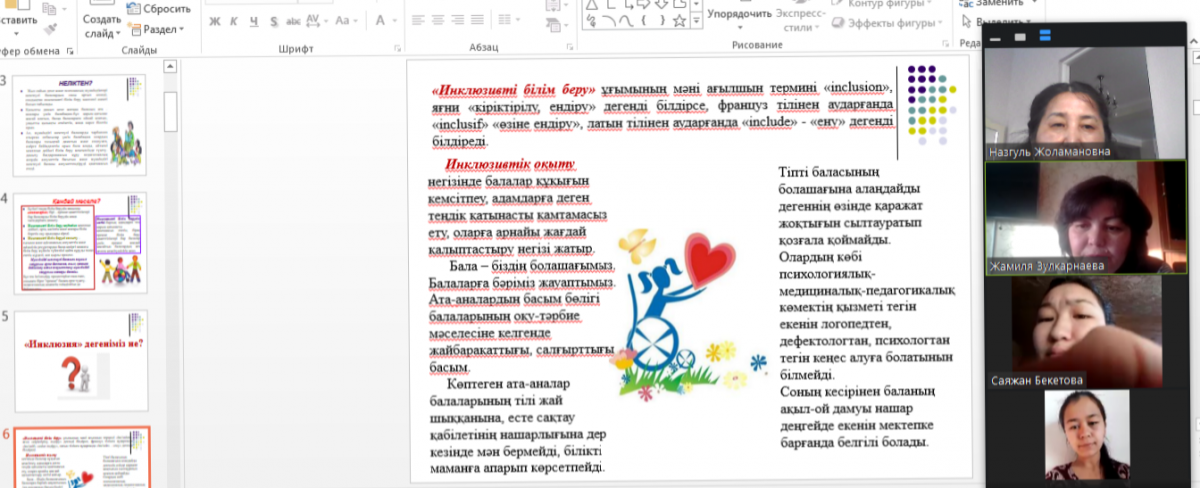The width and height of the screenshot is (1200, 488).
Task: Open the Создать слайд dropdown
Action: click(101, 27)
